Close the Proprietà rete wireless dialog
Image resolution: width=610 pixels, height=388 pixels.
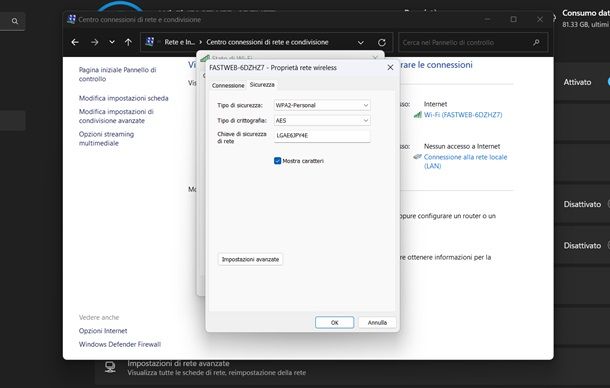[x=390, y=67]
